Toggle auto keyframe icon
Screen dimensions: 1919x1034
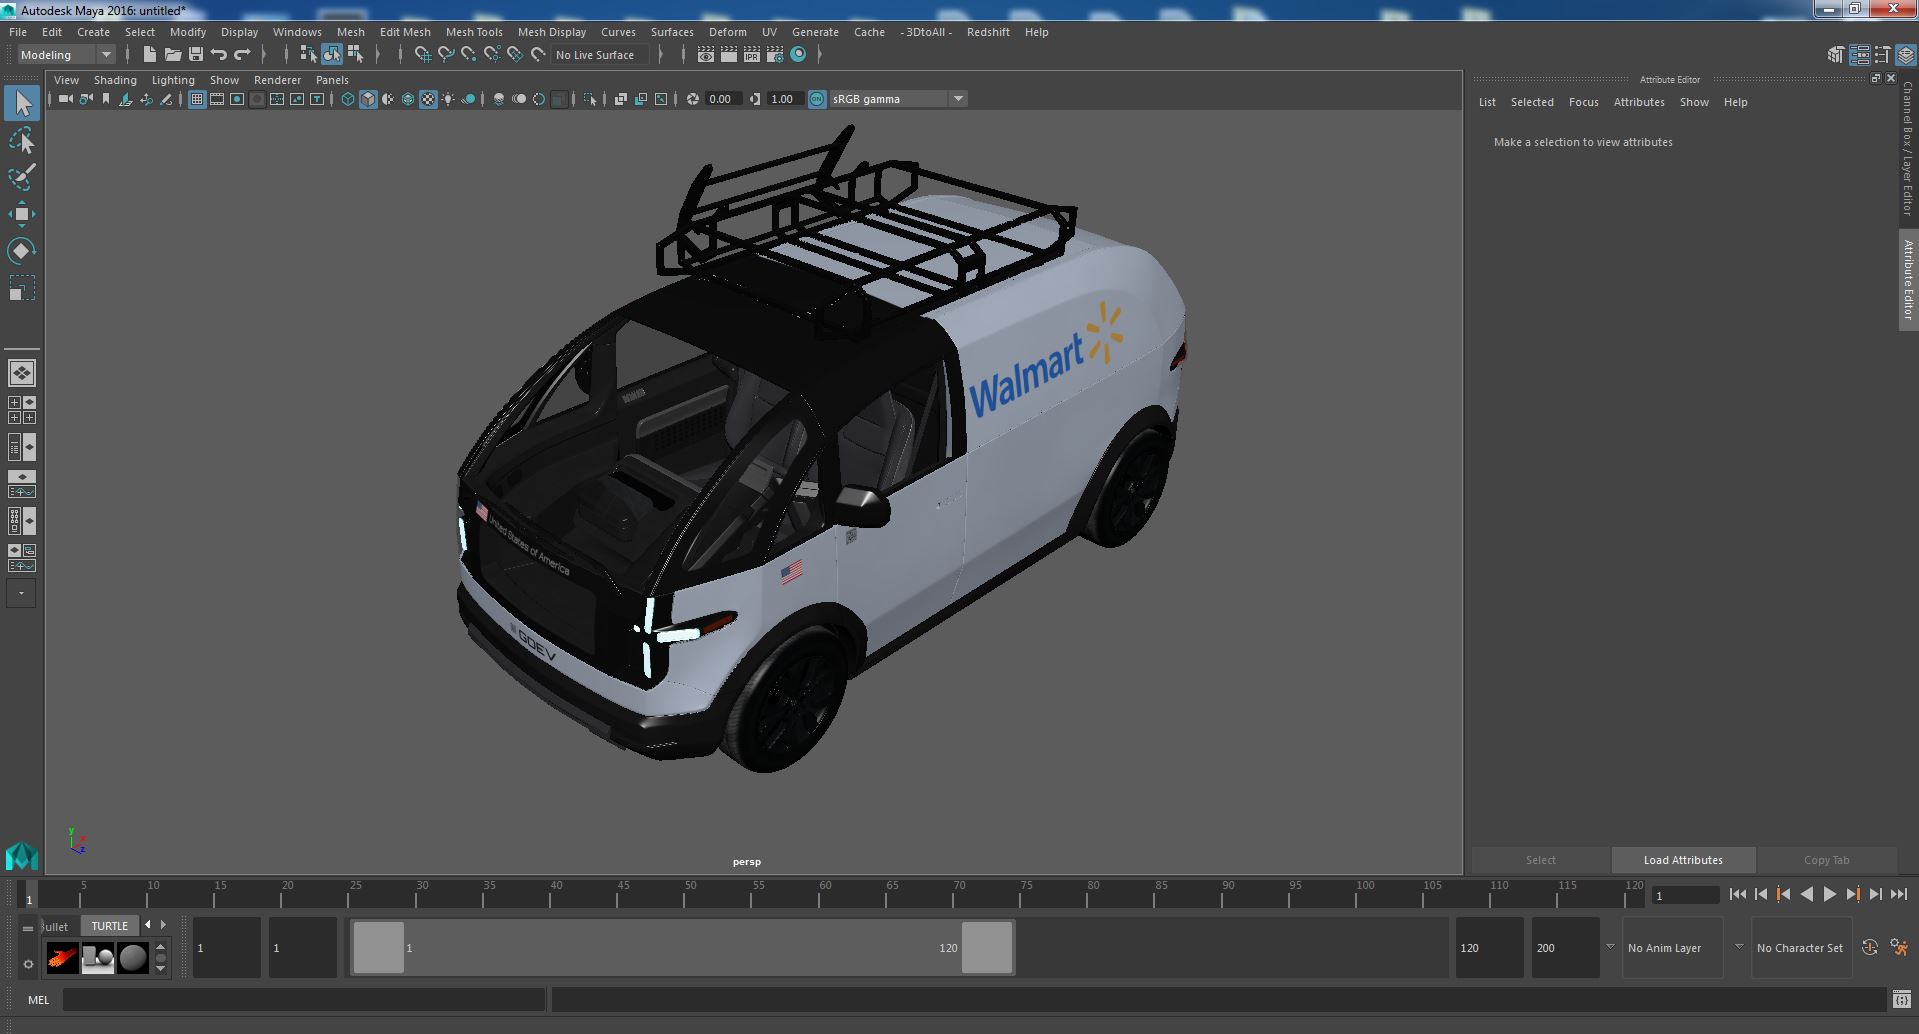1869,948
